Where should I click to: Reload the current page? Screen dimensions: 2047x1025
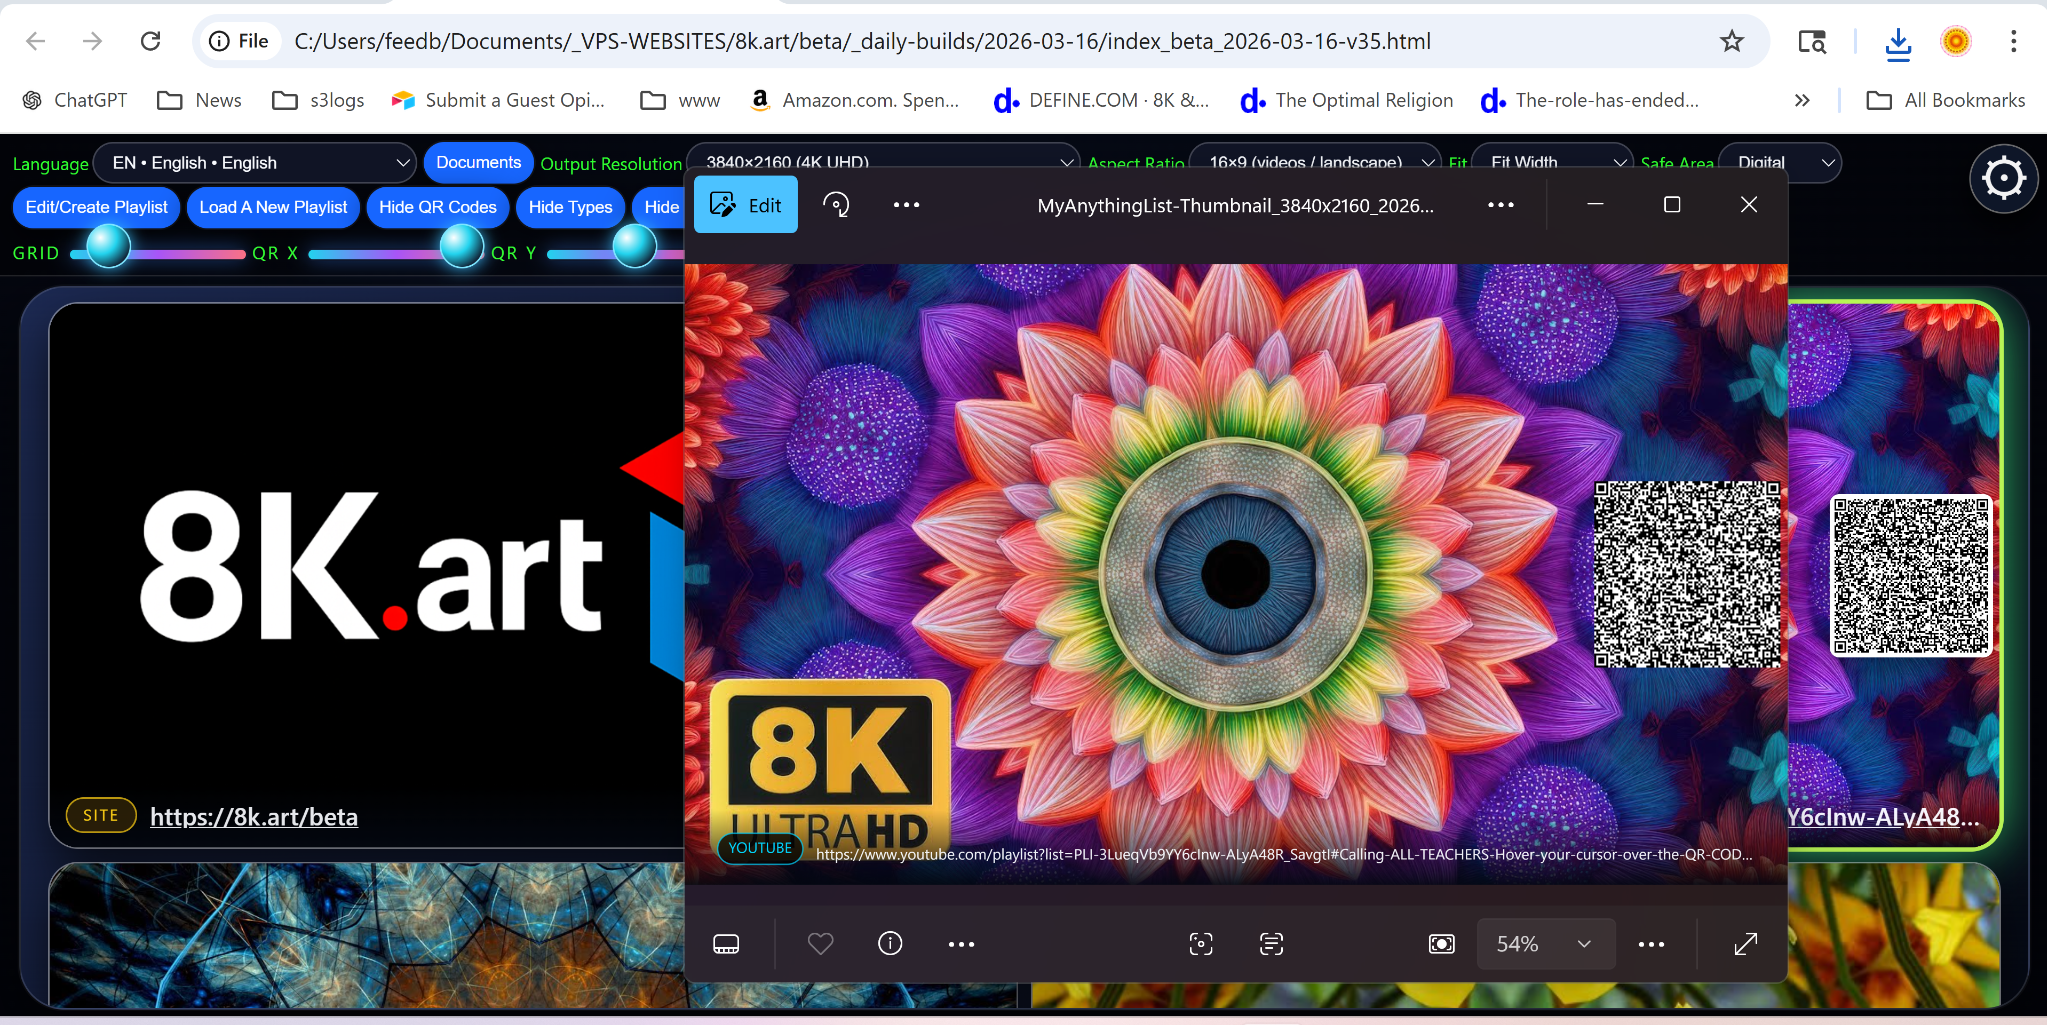[x=150, y=41]
